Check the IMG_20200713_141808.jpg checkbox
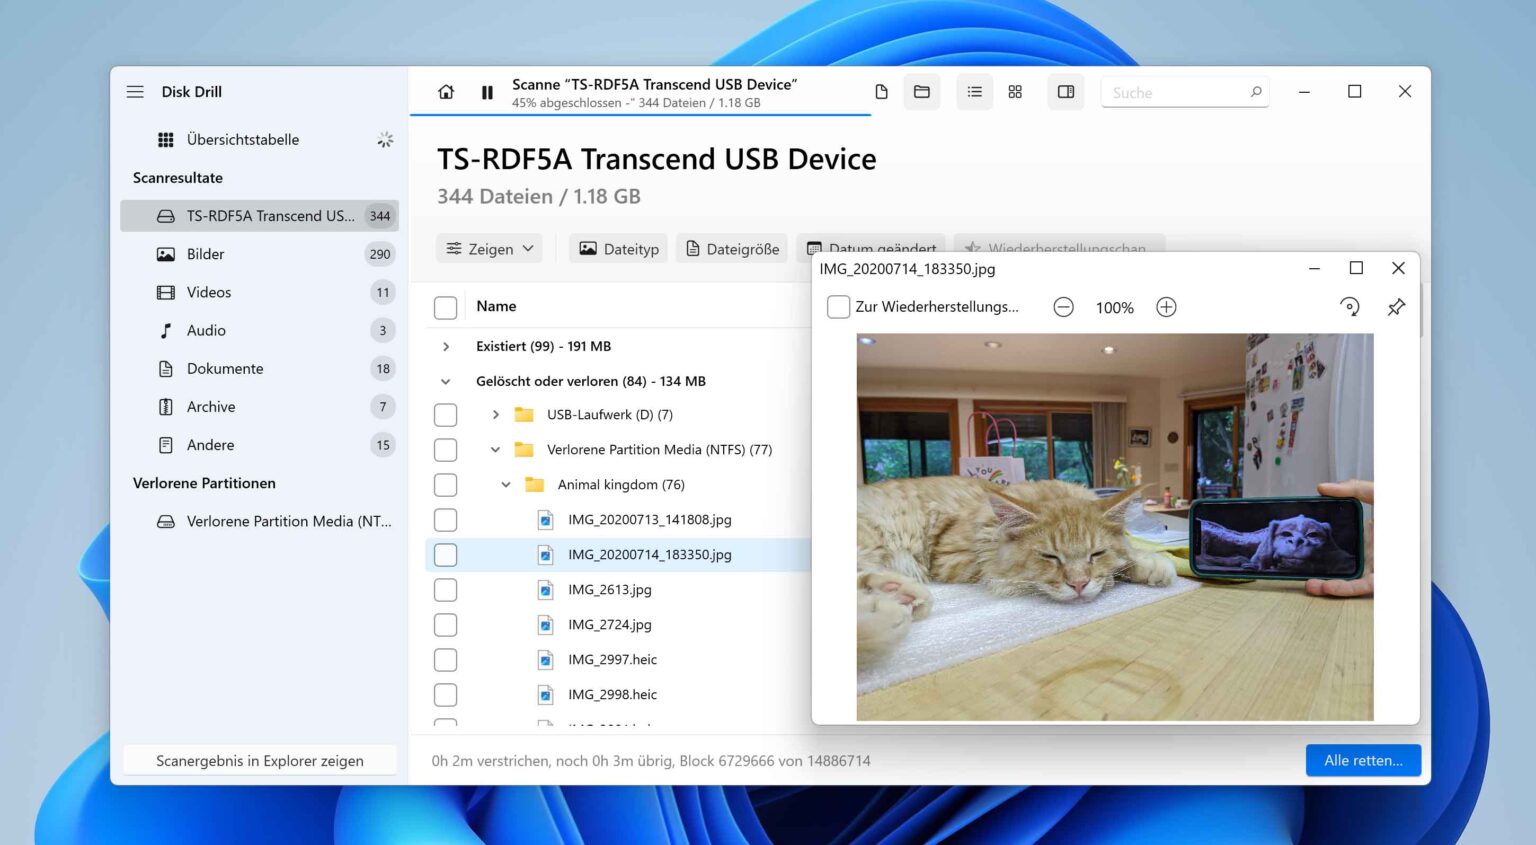The width and height of the screenshot is (1536, 845). (446, 520)
